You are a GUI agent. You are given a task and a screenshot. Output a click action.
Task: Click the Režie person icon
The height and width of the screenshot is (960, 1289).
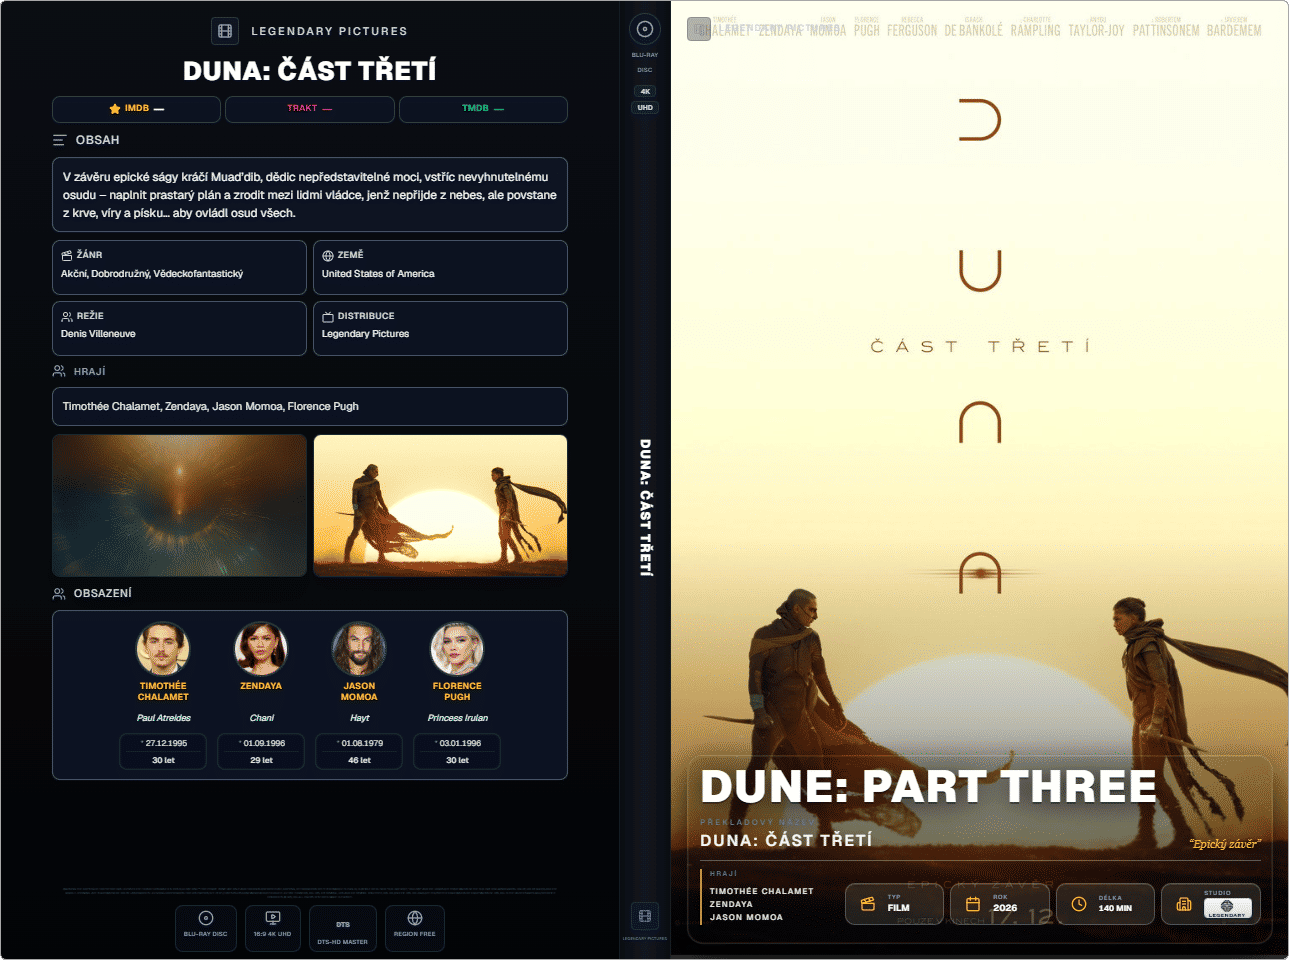pyautogui.click(x=67, y=317)
